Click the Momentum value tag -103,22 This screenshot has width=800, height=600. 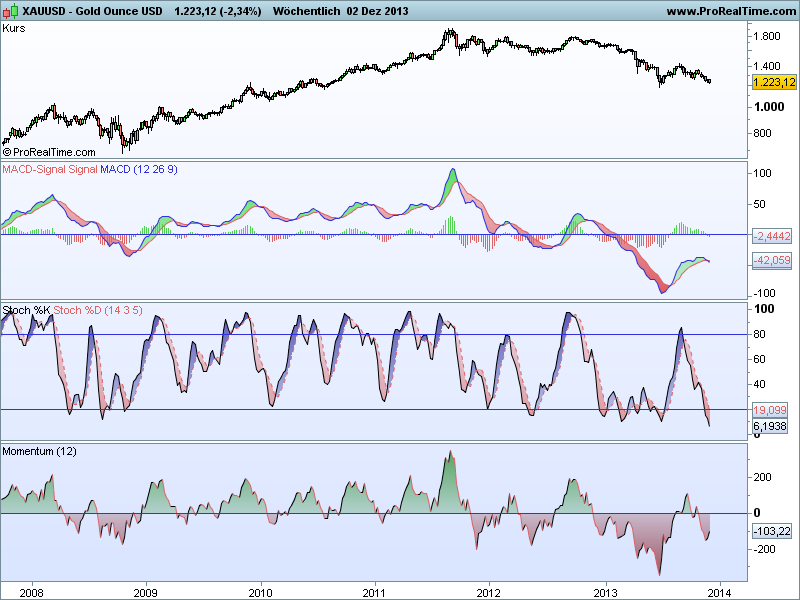[772, 531]
